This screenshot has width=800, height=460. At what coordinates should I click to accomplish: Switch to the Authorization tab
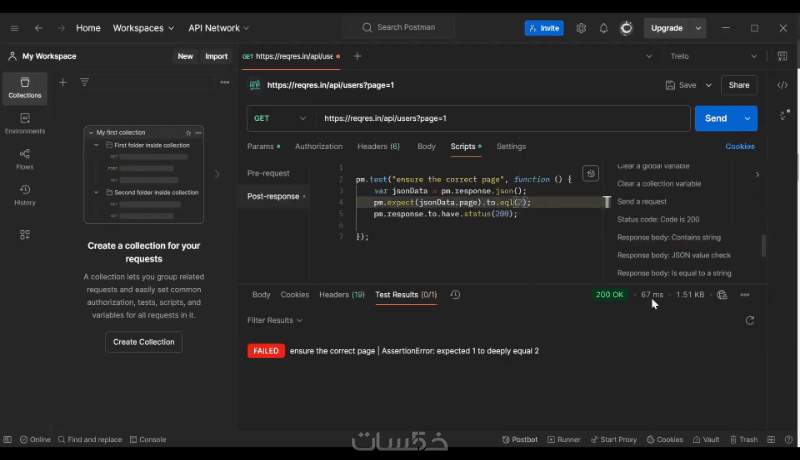319,146
